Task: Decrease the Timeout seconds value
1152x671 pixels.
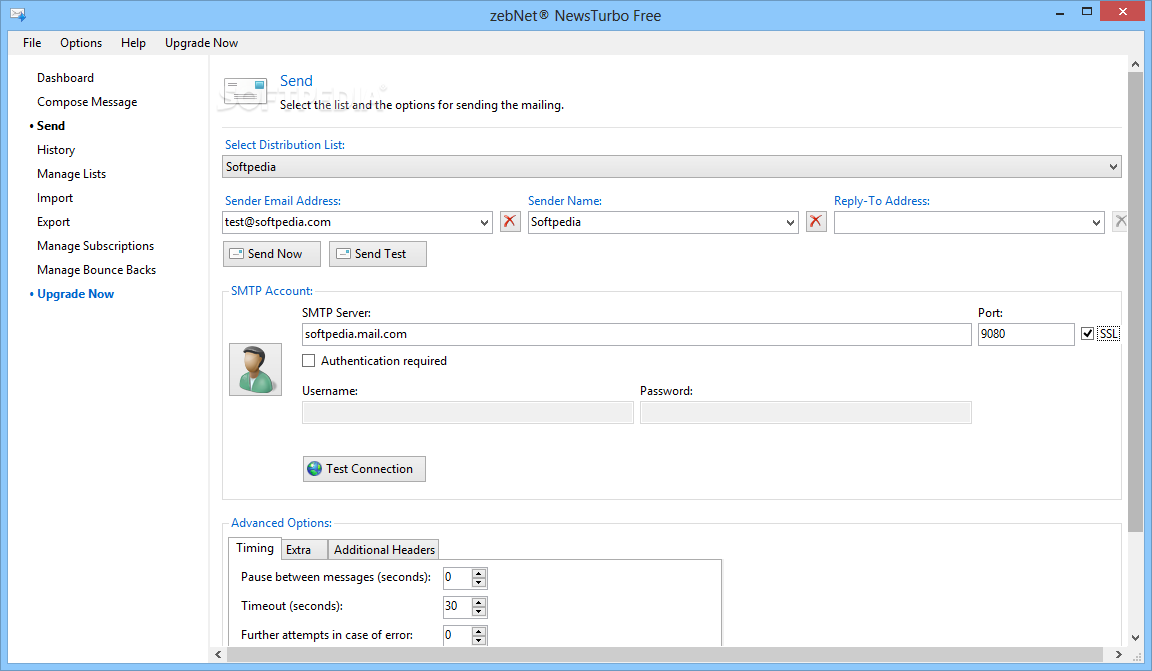Action: coord(478,611)
